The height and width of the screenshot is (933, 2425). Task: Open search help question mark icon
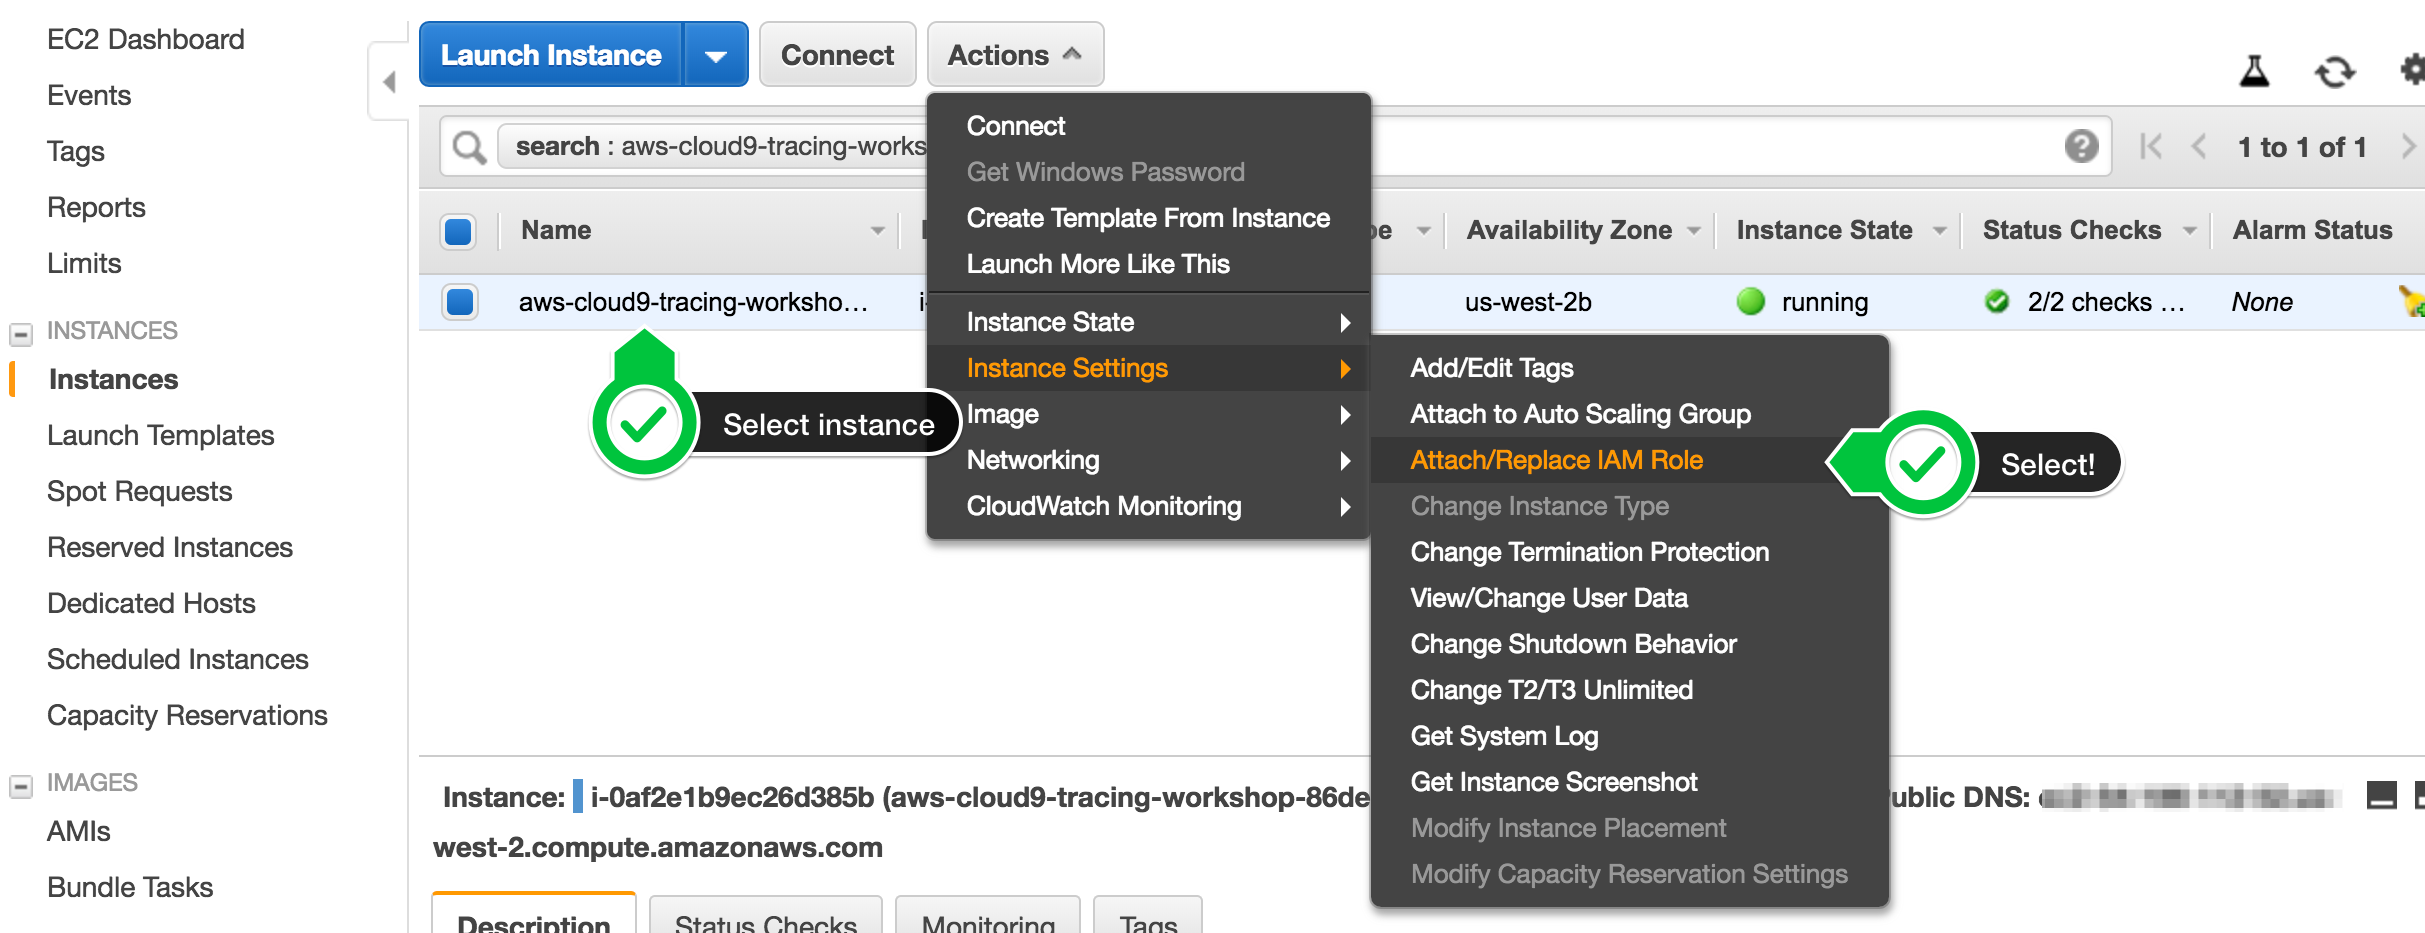[x=2082, y=146]
